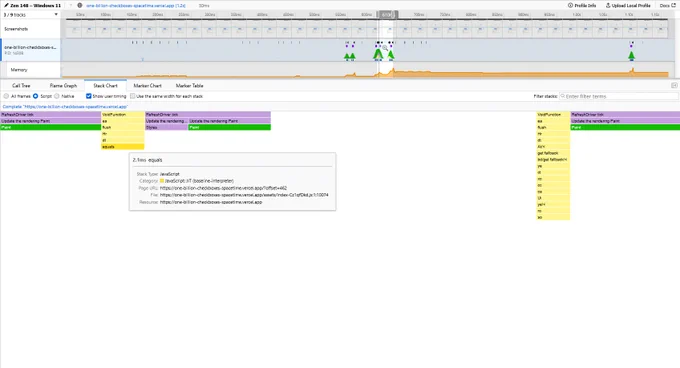Open the Marker Chart tab

(x=147, y=86)
